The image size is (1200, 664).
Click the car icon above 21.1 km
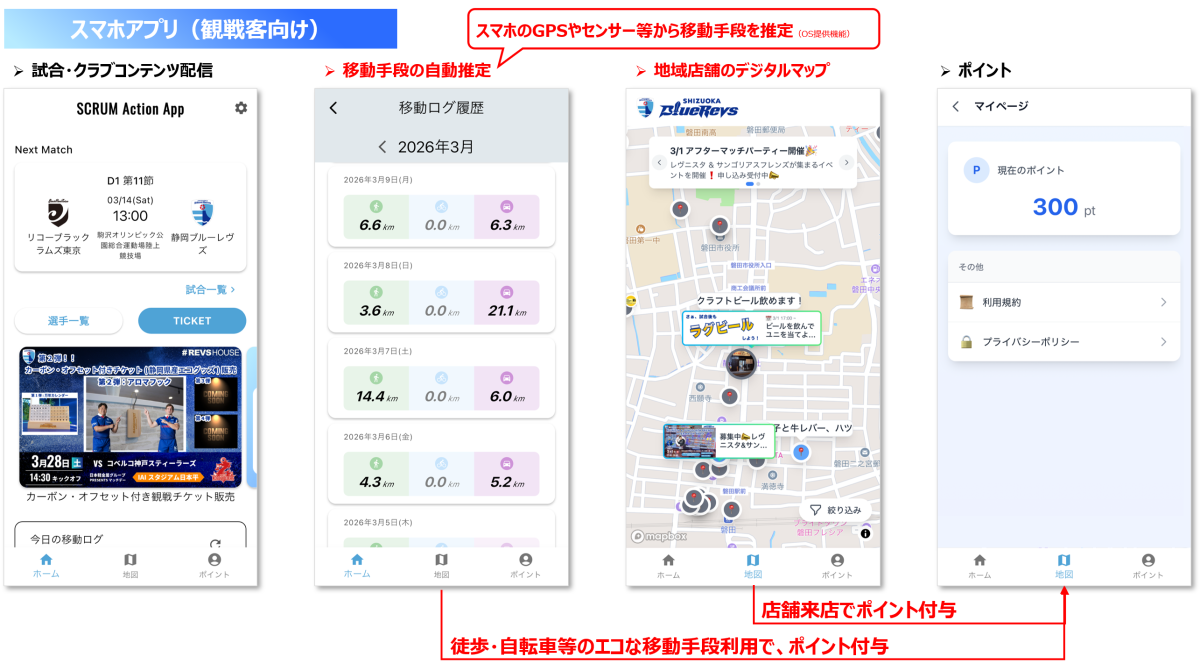point(507,292)
